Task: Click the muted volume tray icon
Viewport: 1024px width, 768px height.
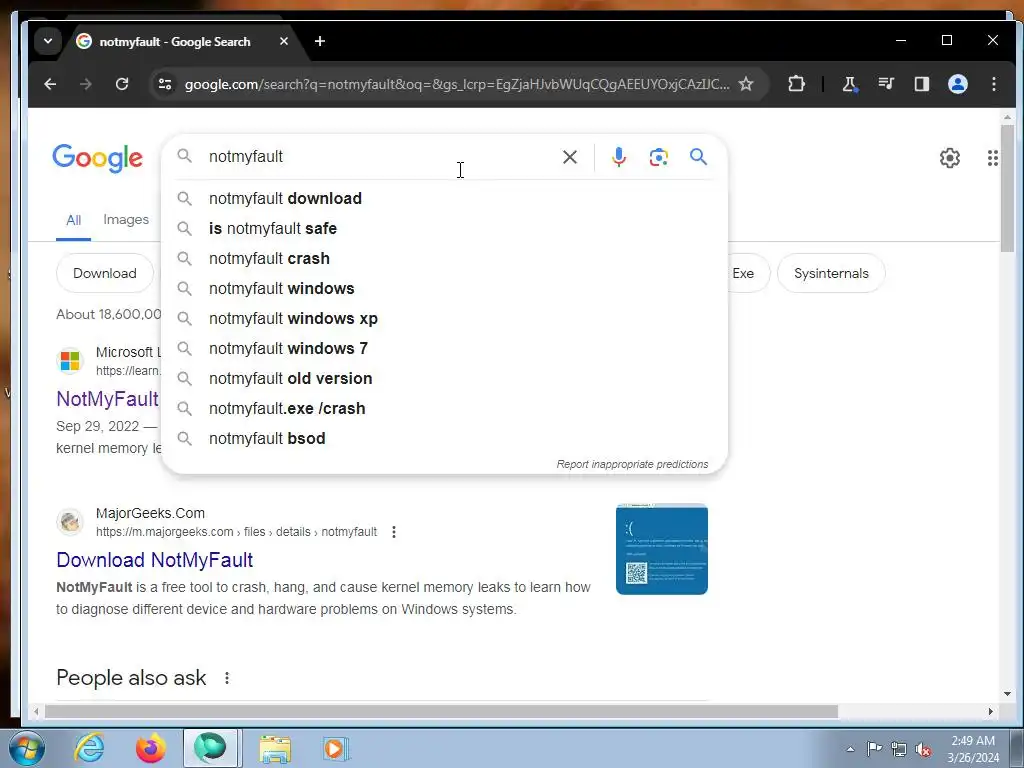Action: point(922,749)
